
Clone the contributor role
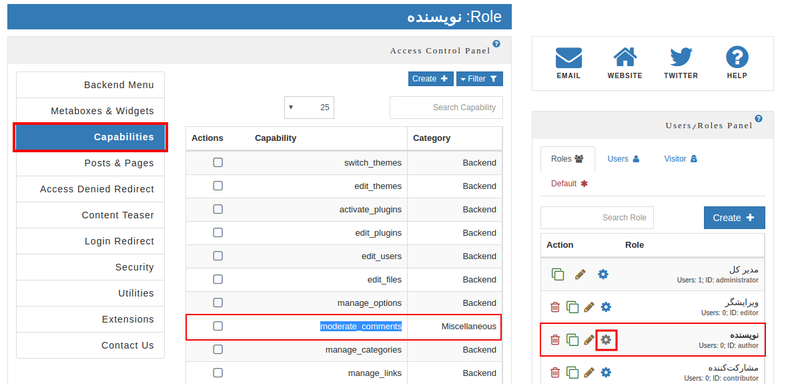(572, 372)
